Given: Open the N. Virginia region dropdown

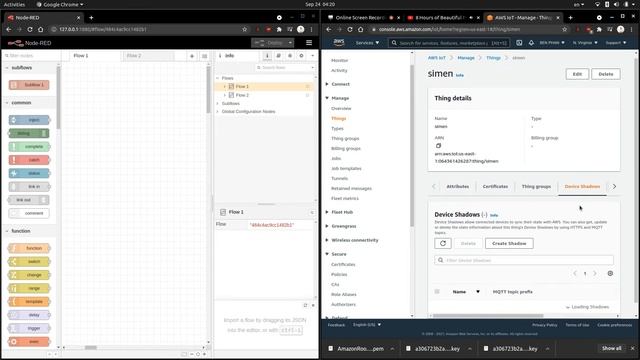Looking at the screenshot, I should pos(585,43).
